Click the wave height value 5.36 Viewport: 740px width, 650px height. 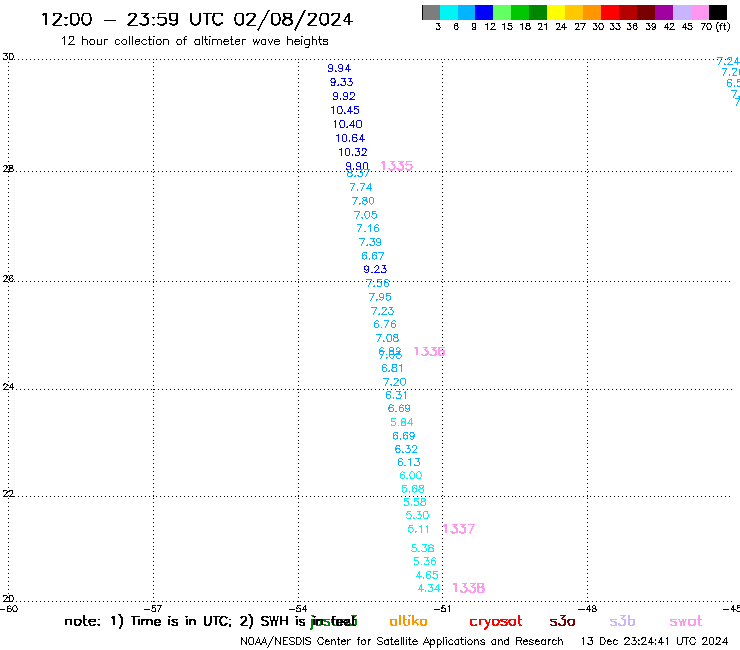[x=425, y=562]
